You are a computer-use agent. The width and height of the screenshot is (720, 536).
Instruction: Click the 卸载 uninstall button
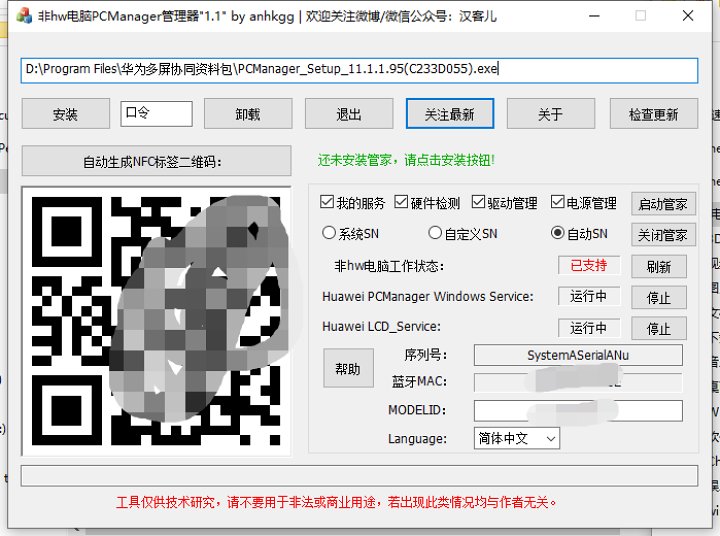(248, 113)
